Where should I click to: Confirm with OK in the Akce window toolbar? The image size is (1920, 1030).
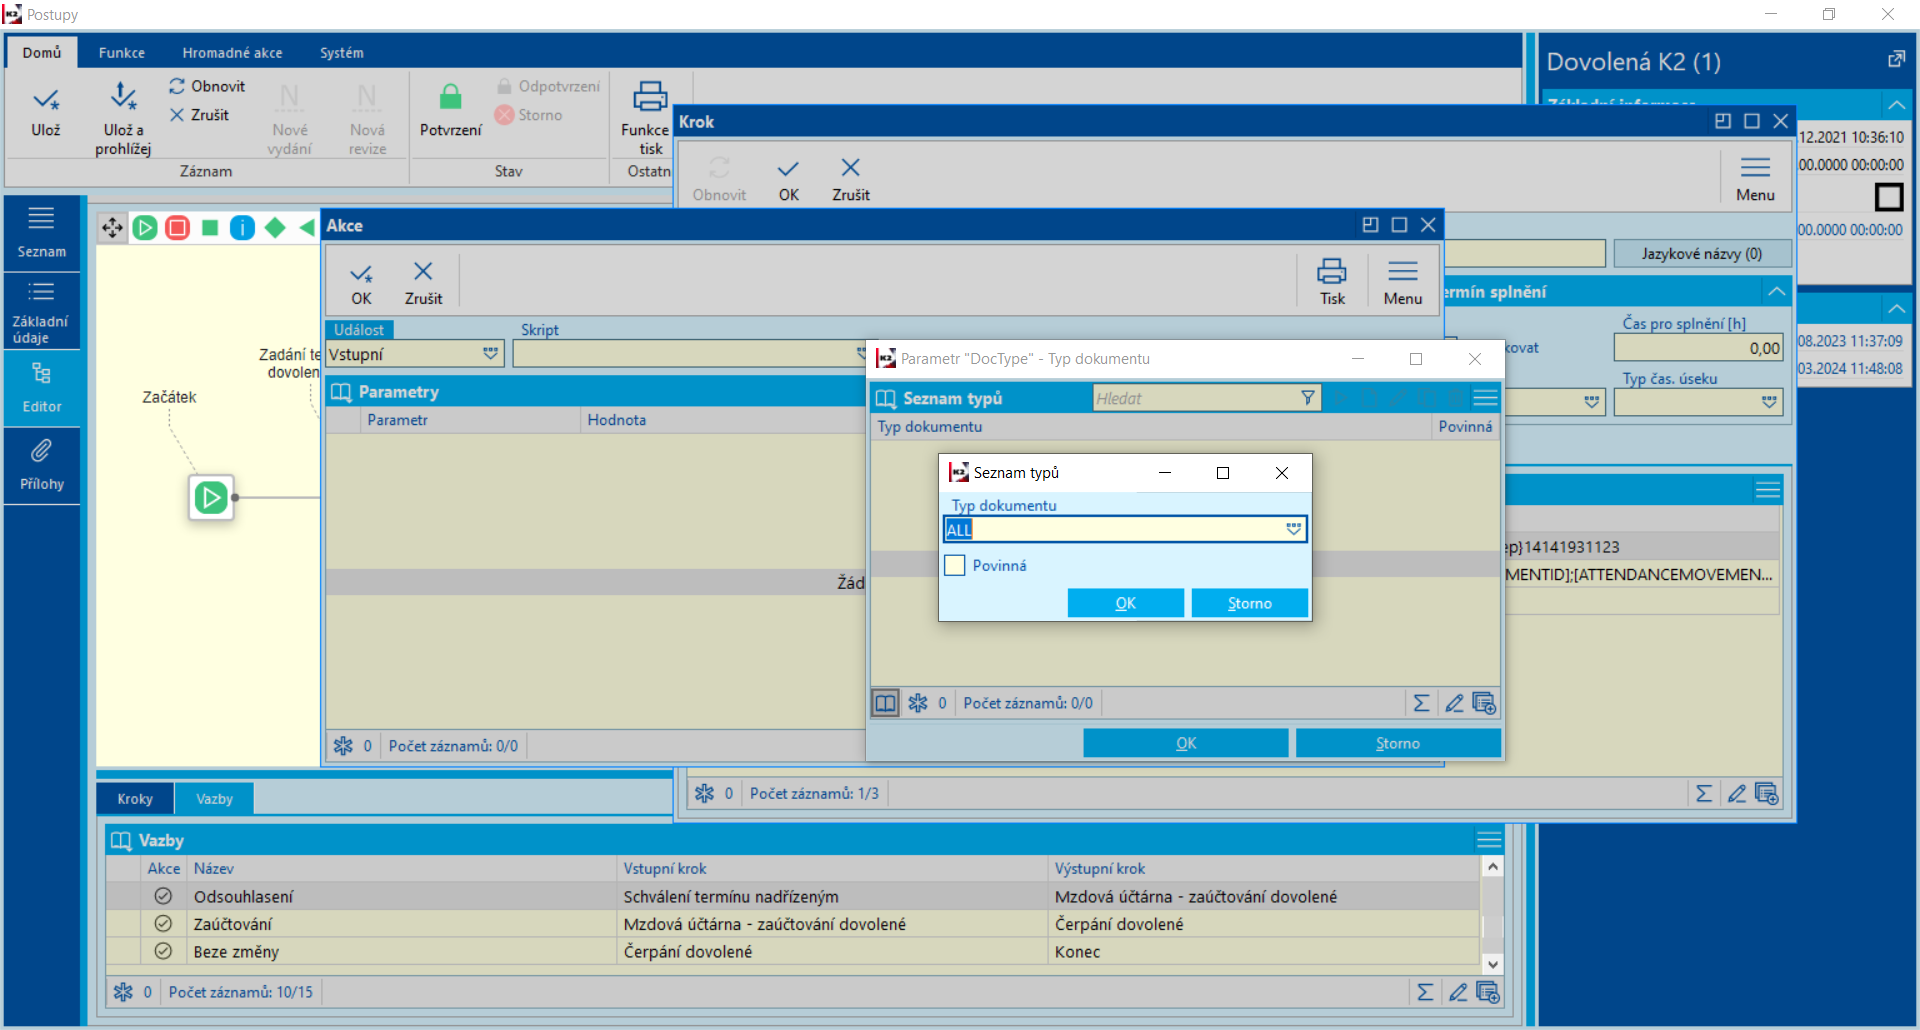(361, 283)
